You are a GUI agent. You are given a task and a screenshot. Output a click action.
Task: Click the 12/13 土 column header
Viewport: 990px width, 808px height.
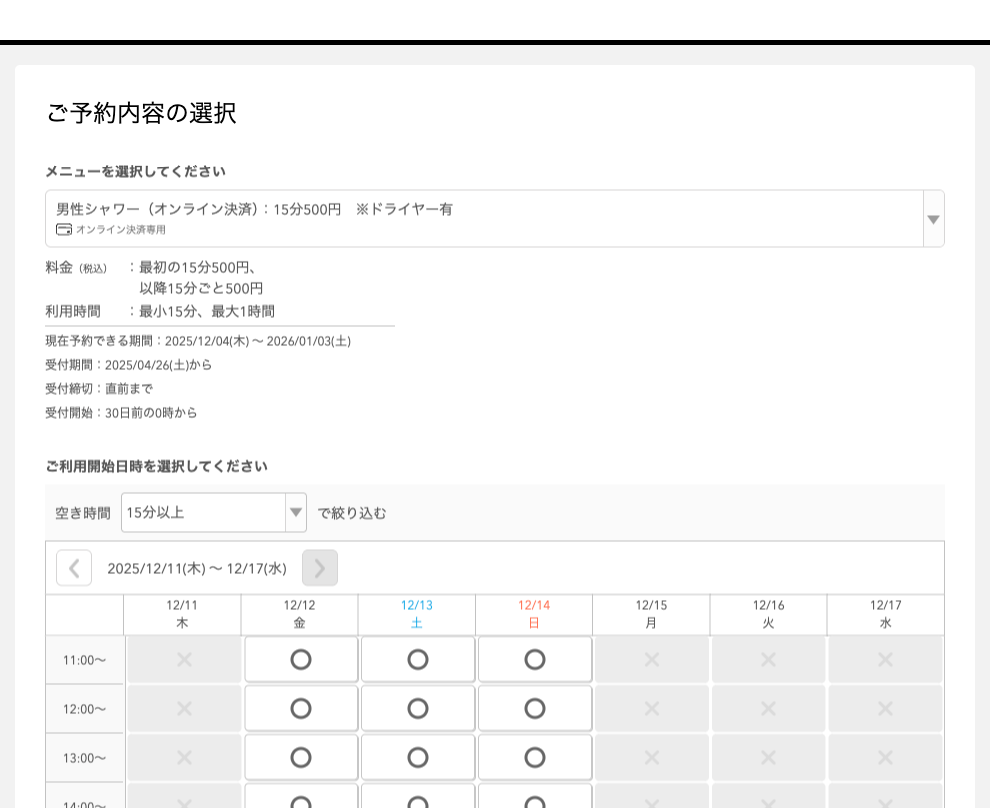417,614
